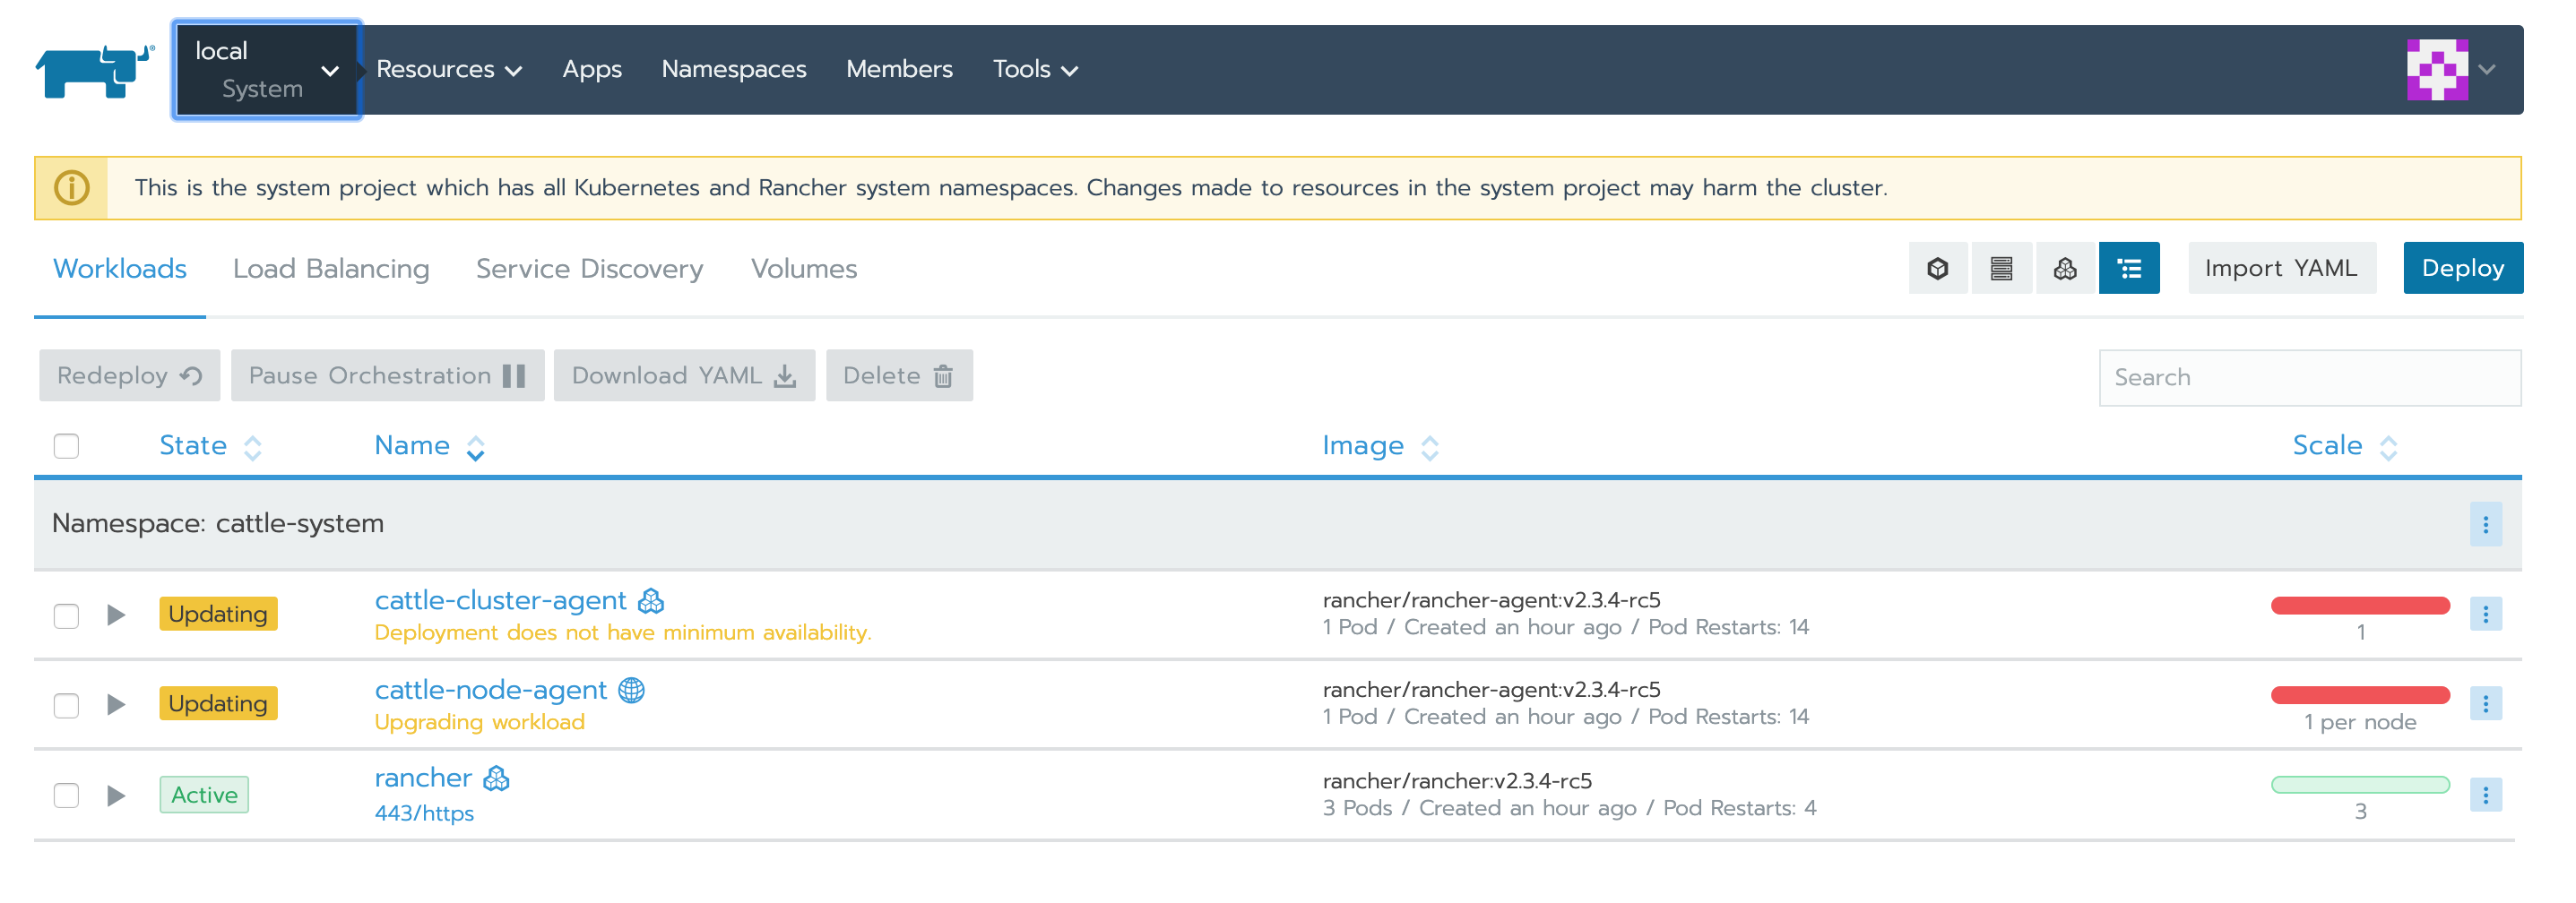The width and height of the screenshot is (2576, 903).
Task: Sort workloads by State column
Action: 210,446
